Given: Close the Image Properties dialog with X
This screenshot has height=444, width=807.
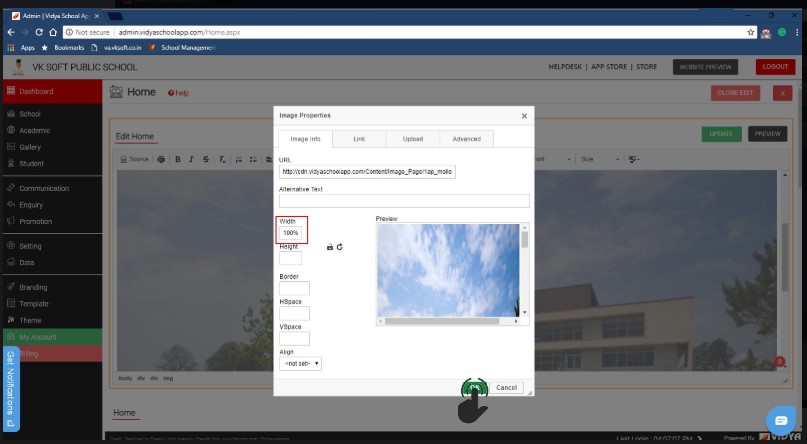Looking at the screenshot, I should pyautogui.click(x=524, y=116).
